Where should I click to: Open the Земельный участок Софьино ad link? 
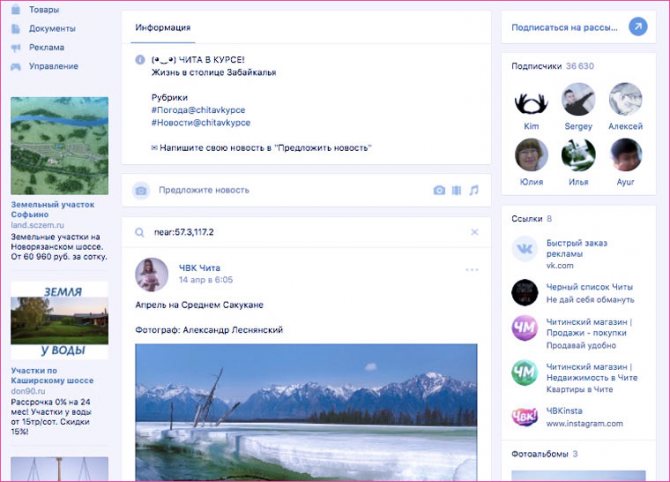tap(53, 209)
